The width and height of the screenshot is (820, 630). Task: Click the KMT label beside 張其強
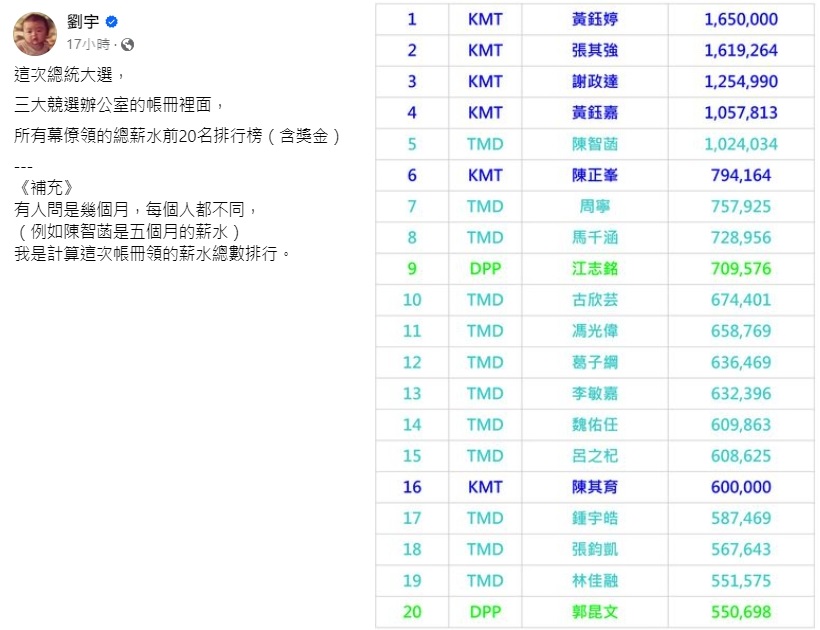coord(484,50)
